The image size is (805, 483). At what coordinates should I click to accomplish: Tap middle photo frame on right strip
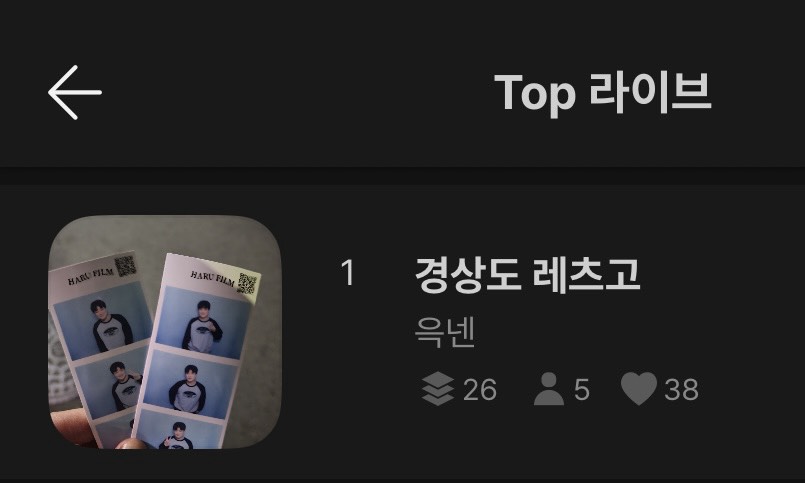[191, 384]
